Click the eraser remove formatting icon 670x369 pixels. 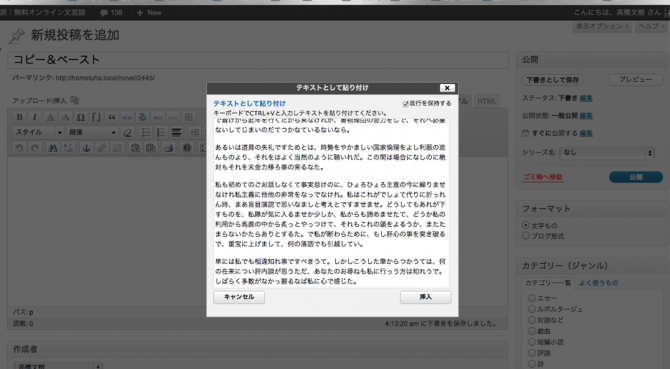(x=127, y=132)
